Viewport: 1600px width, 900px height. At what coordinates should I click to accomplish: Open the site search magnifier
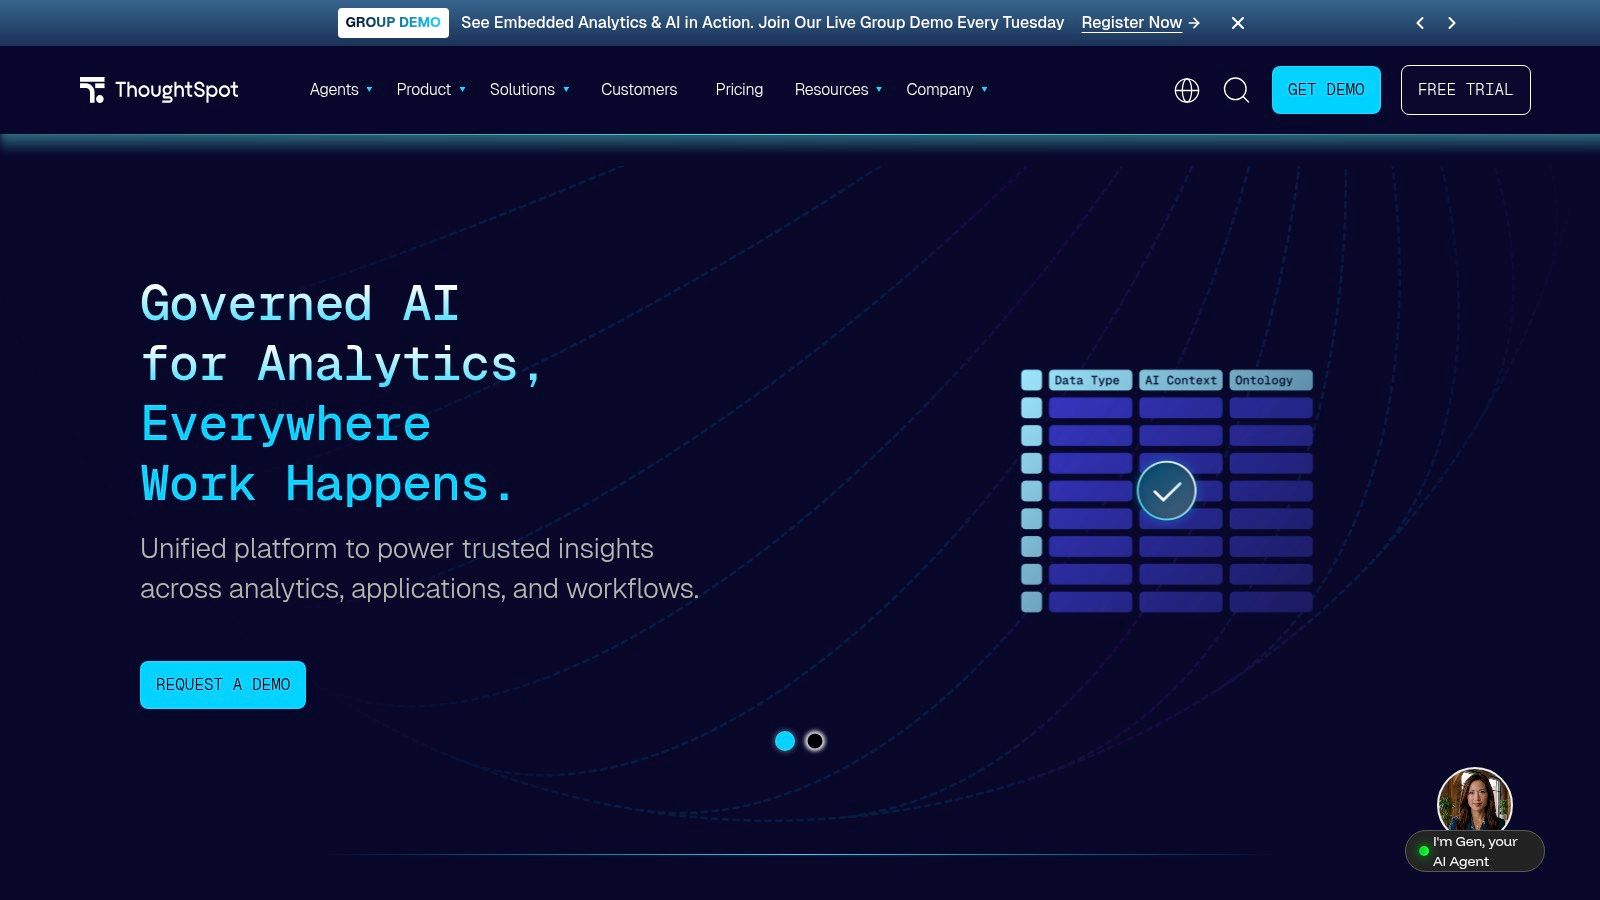tap(1236, 90)
